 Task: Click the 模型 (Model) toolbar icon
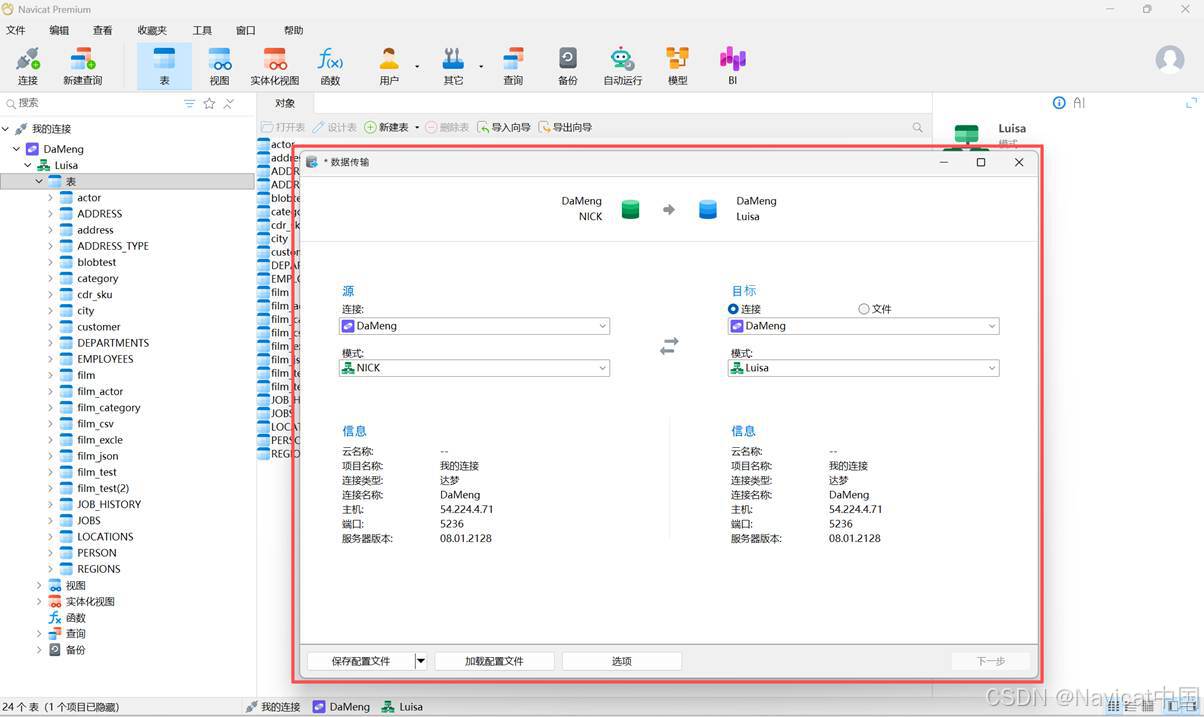(x=677, y=66)
